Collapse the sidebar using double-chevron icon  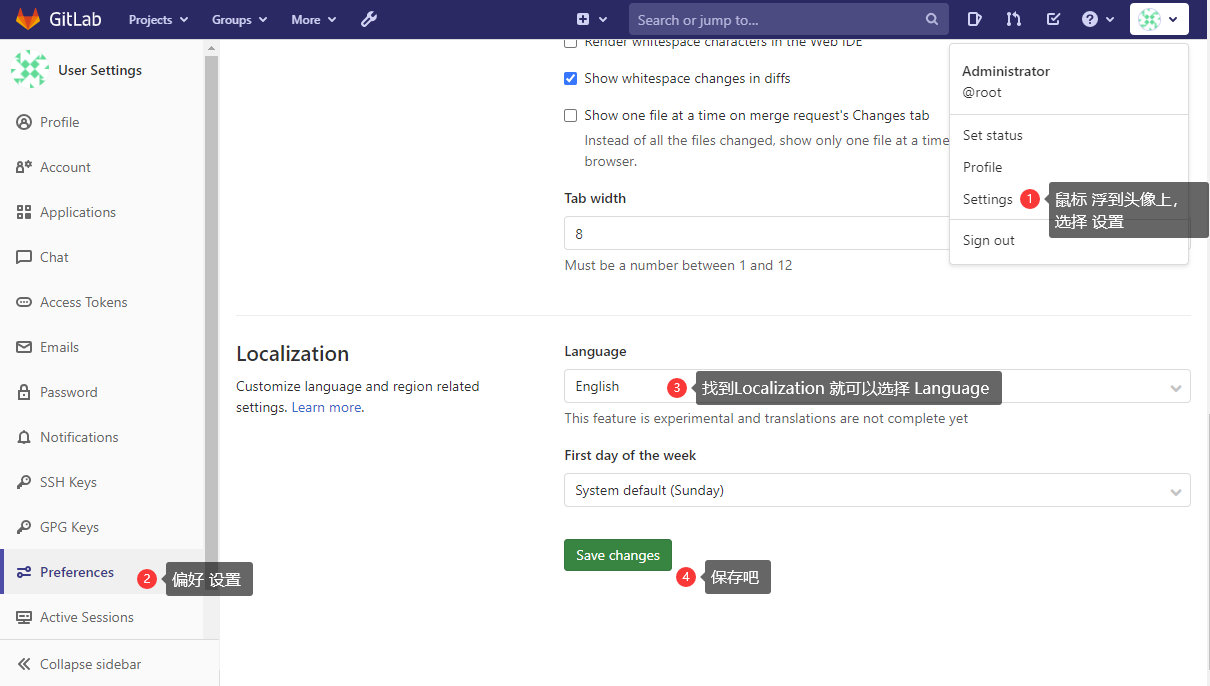pyautogui.click(x=24, y=664)
